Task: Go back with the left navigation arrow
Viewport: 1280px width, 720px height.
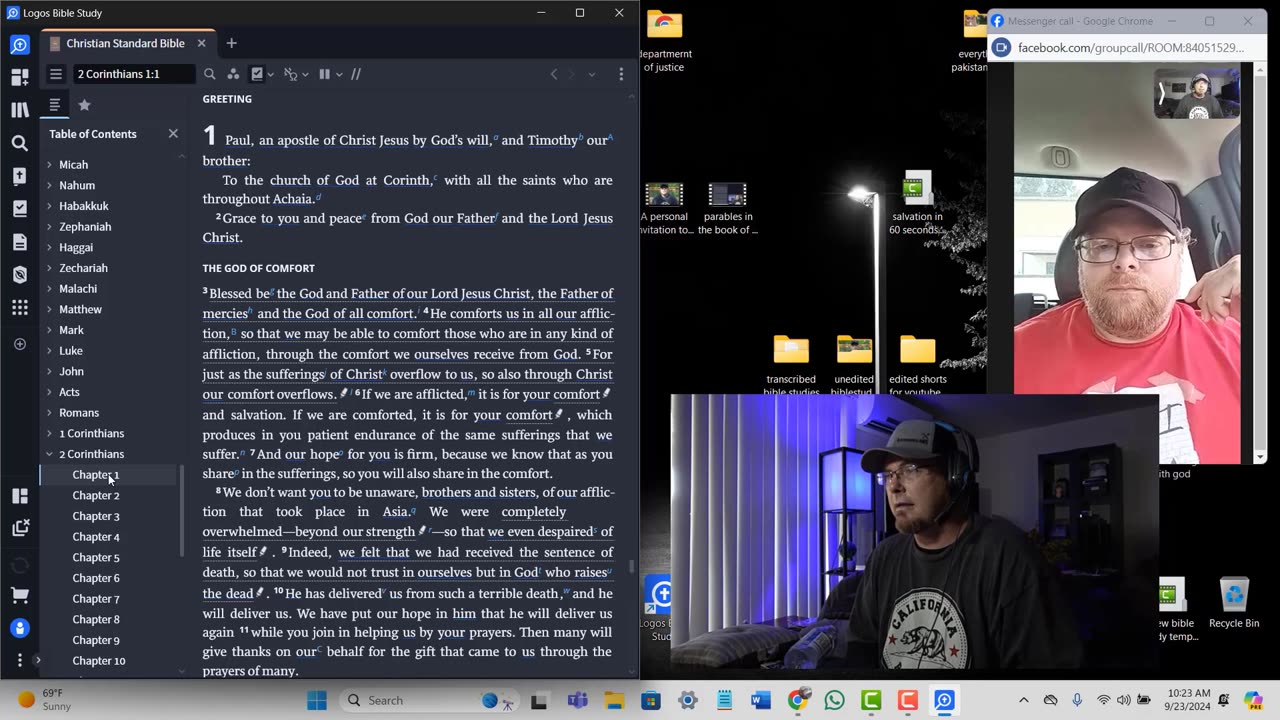Action: 554,74
